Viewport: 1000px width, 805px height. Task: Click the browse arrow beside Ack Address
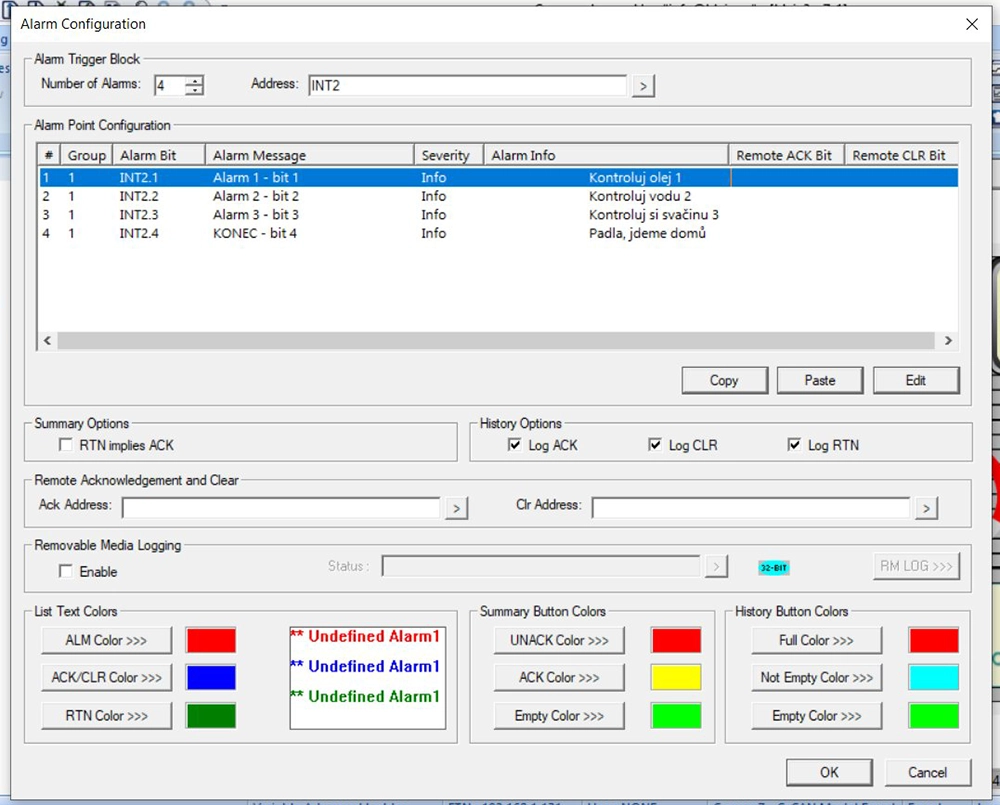coord(456,508)
